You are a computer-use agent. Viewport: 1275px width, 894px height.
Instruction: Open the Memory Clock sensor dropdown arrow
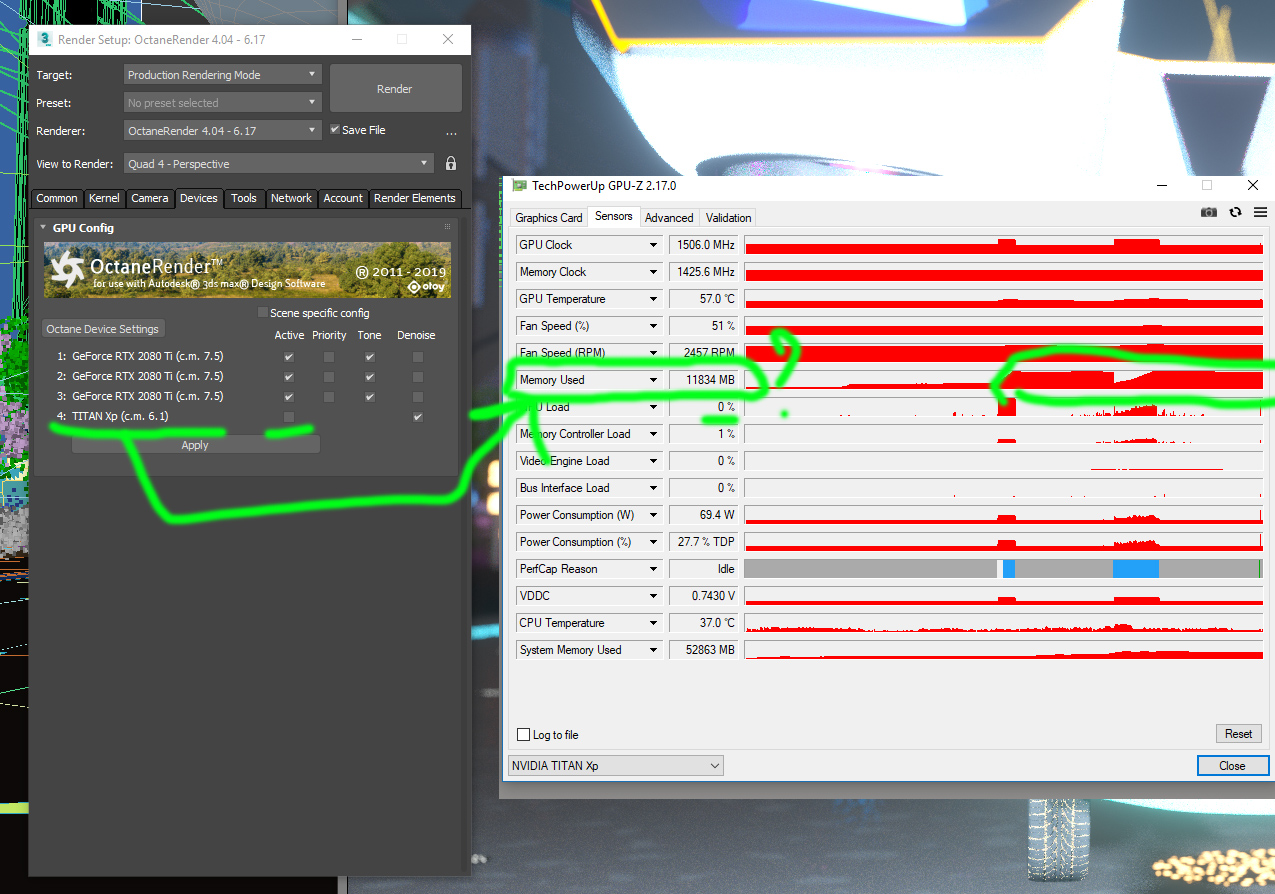click(x=653, y=272)
